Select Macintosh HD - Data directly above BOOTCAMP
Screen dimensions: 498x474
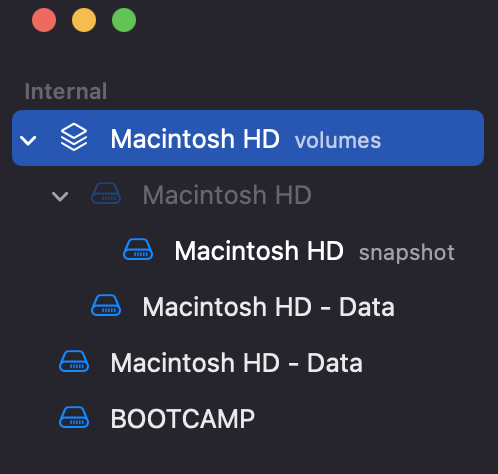(x=237, y=363)
